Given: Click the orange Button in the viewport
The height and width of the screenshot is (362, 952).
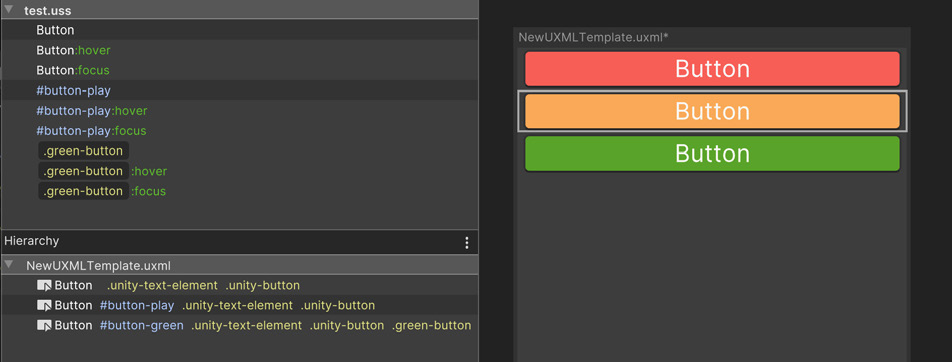Looking at the screenshot, I should [712, 111].
